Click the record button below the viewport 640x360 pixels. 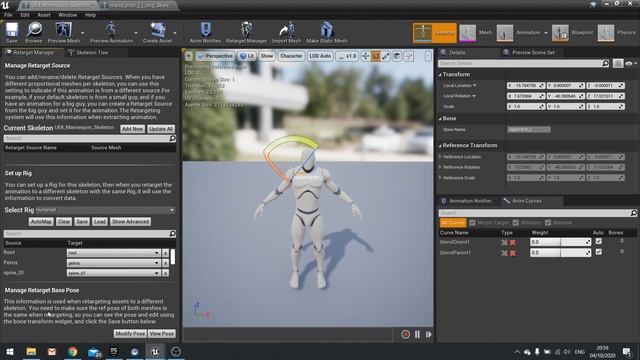[405, 334]
